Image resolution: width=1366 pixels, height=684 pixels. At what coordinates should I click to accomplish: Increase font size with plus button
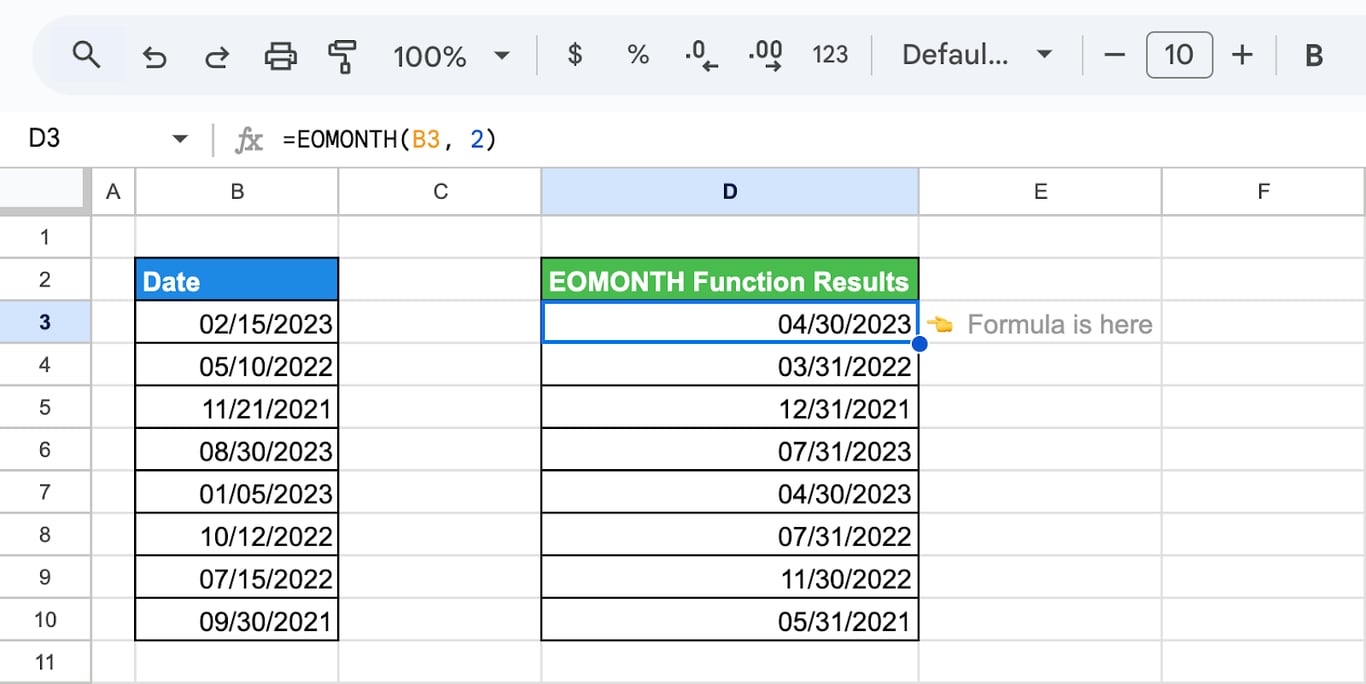(1242, 55)
